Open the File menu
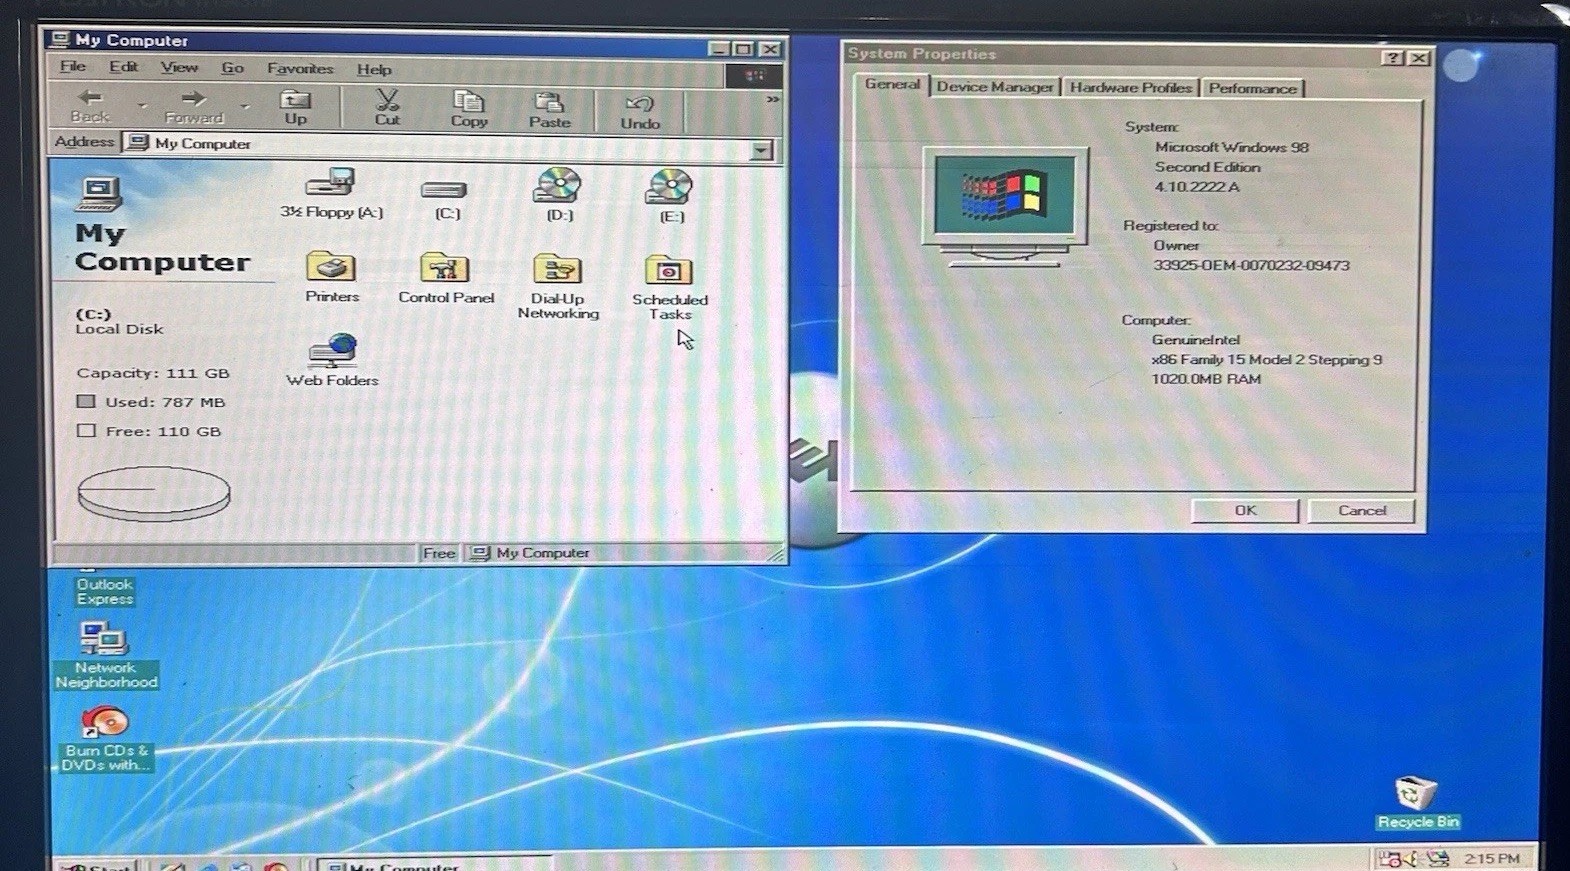The image size is (1570, 871). (x=73, y=67)
